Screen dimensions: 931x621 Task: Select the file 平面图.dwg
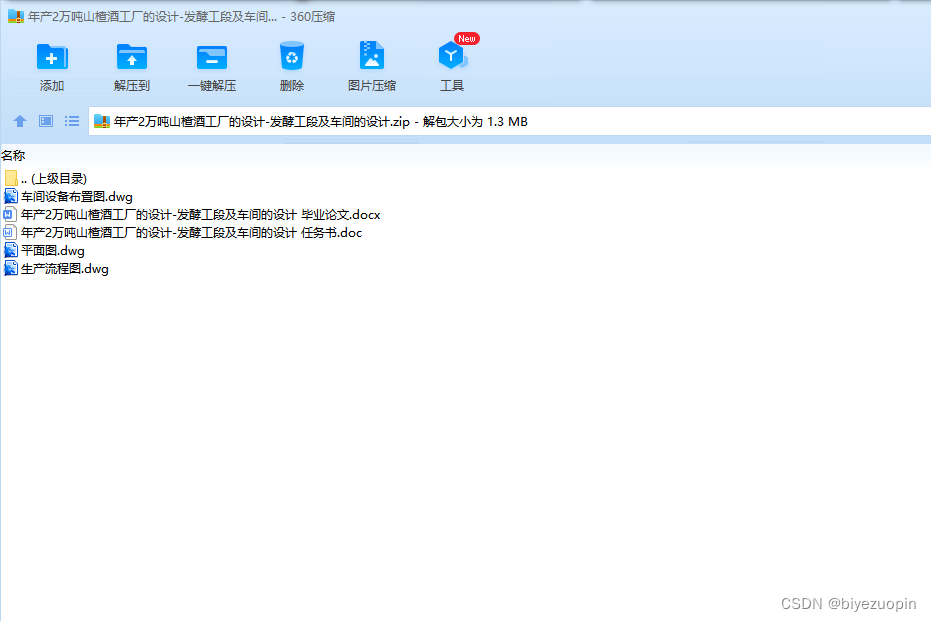pos(44,251)
